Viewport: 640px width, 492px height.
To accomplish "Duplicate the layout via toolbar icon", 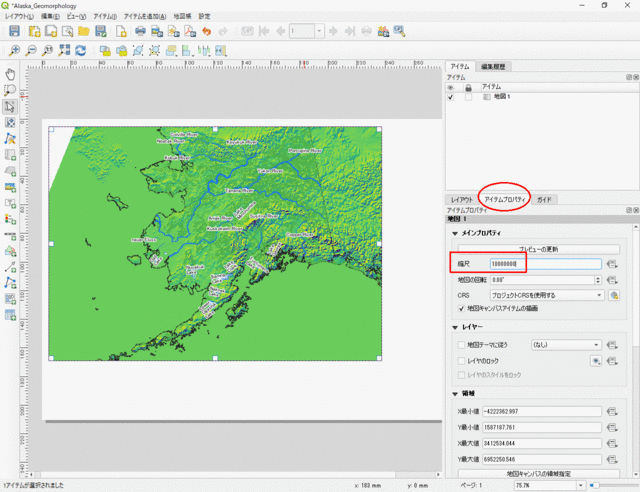I will click(51, 31).
